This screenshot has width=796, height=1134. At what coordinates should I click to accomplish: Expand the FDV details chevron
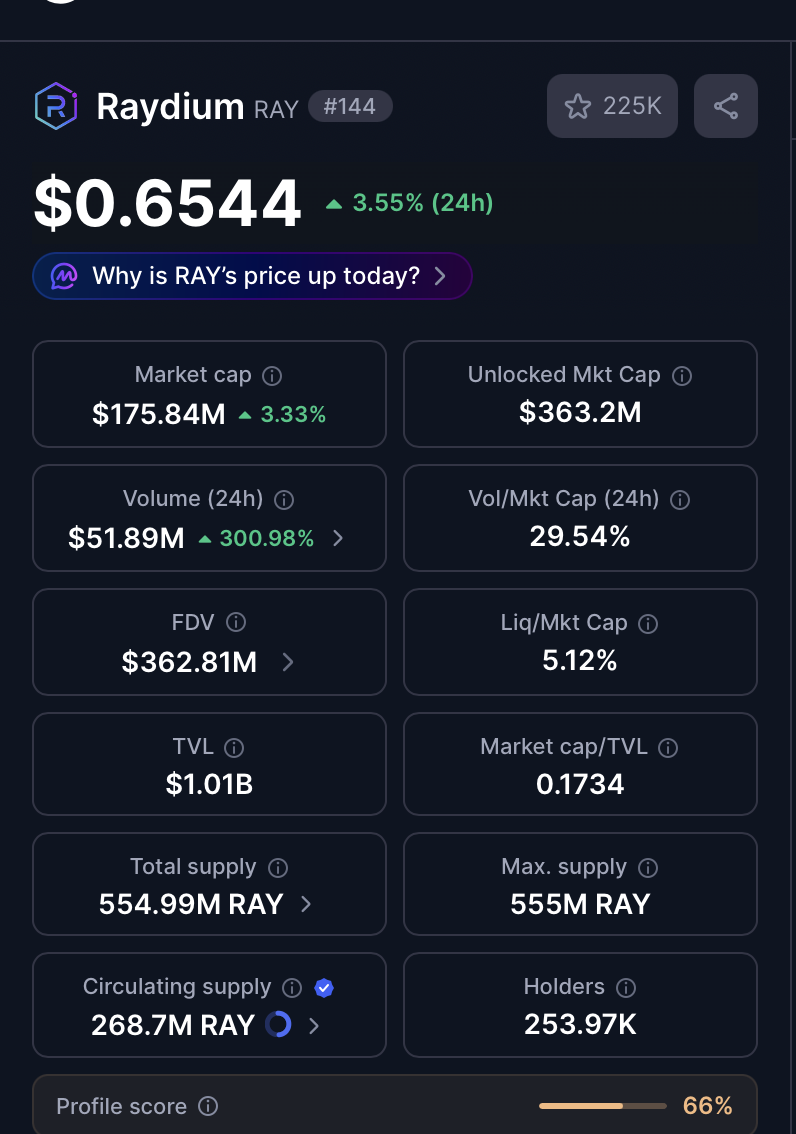[287, 662]
